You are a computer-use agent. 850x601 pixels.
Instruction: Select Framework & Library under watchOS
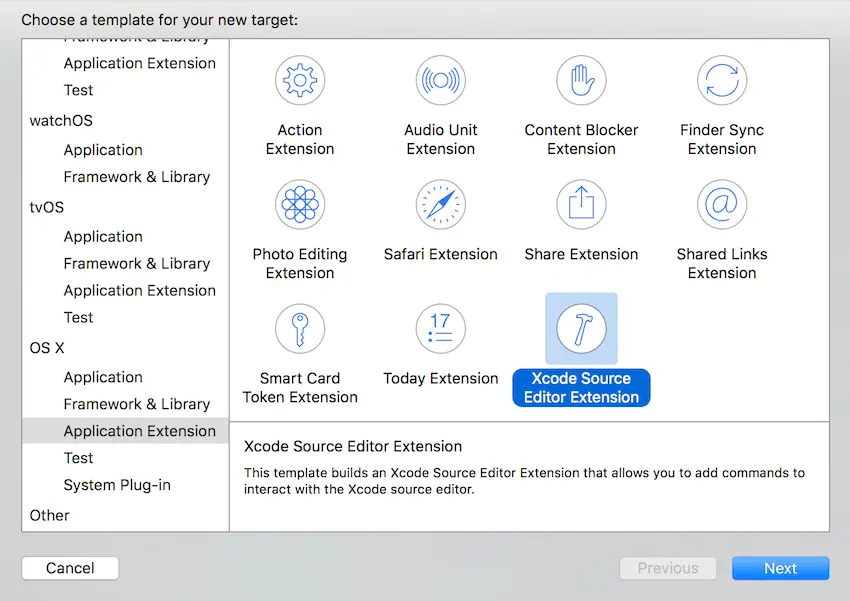[137, 177]
